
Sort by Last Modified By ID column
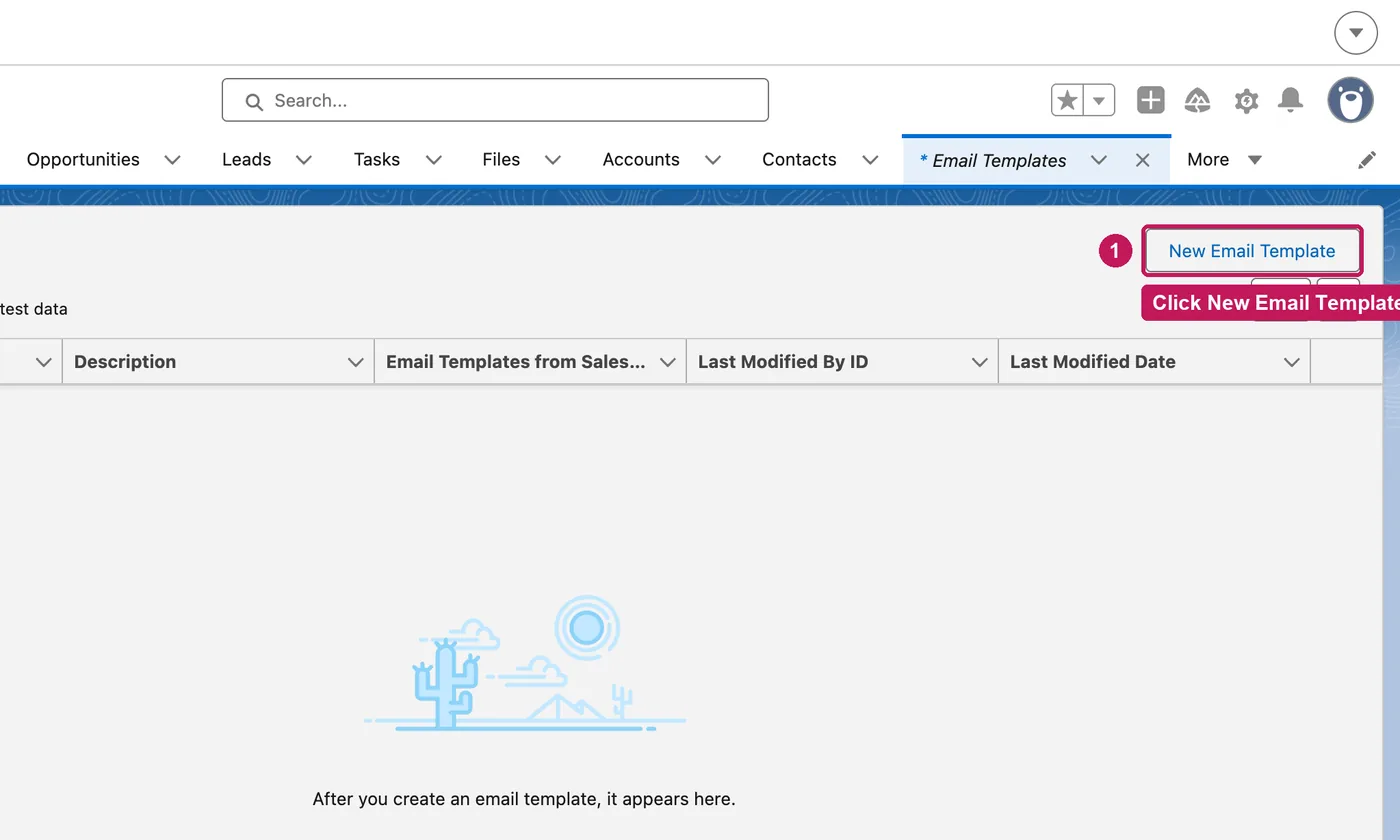pos(783,362)
